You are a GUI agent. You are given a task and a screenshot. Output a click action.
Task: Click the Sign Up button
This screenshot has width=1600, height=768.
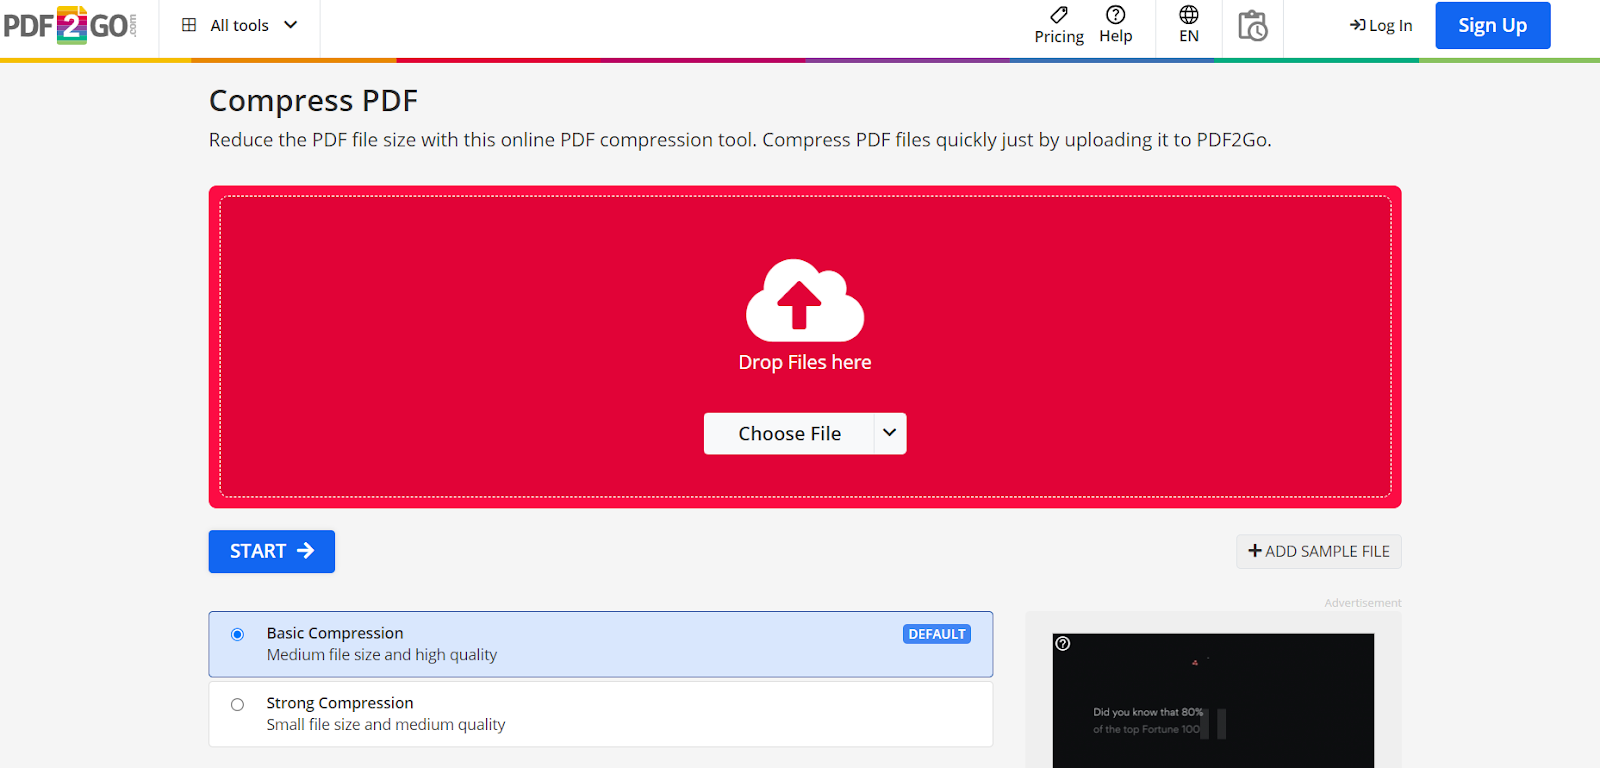coord(1493,26)
